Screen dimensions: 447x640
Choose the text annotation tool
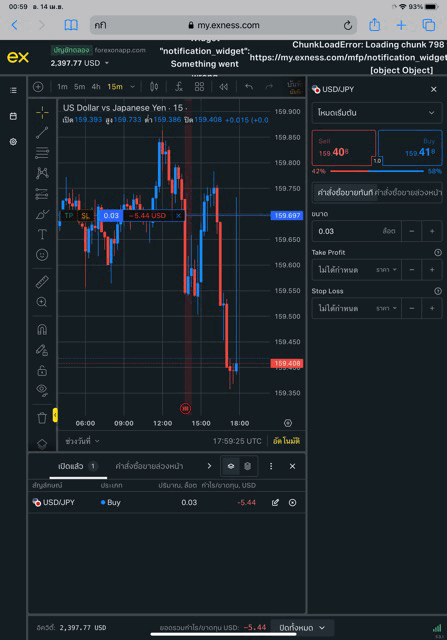click(42, 234)
